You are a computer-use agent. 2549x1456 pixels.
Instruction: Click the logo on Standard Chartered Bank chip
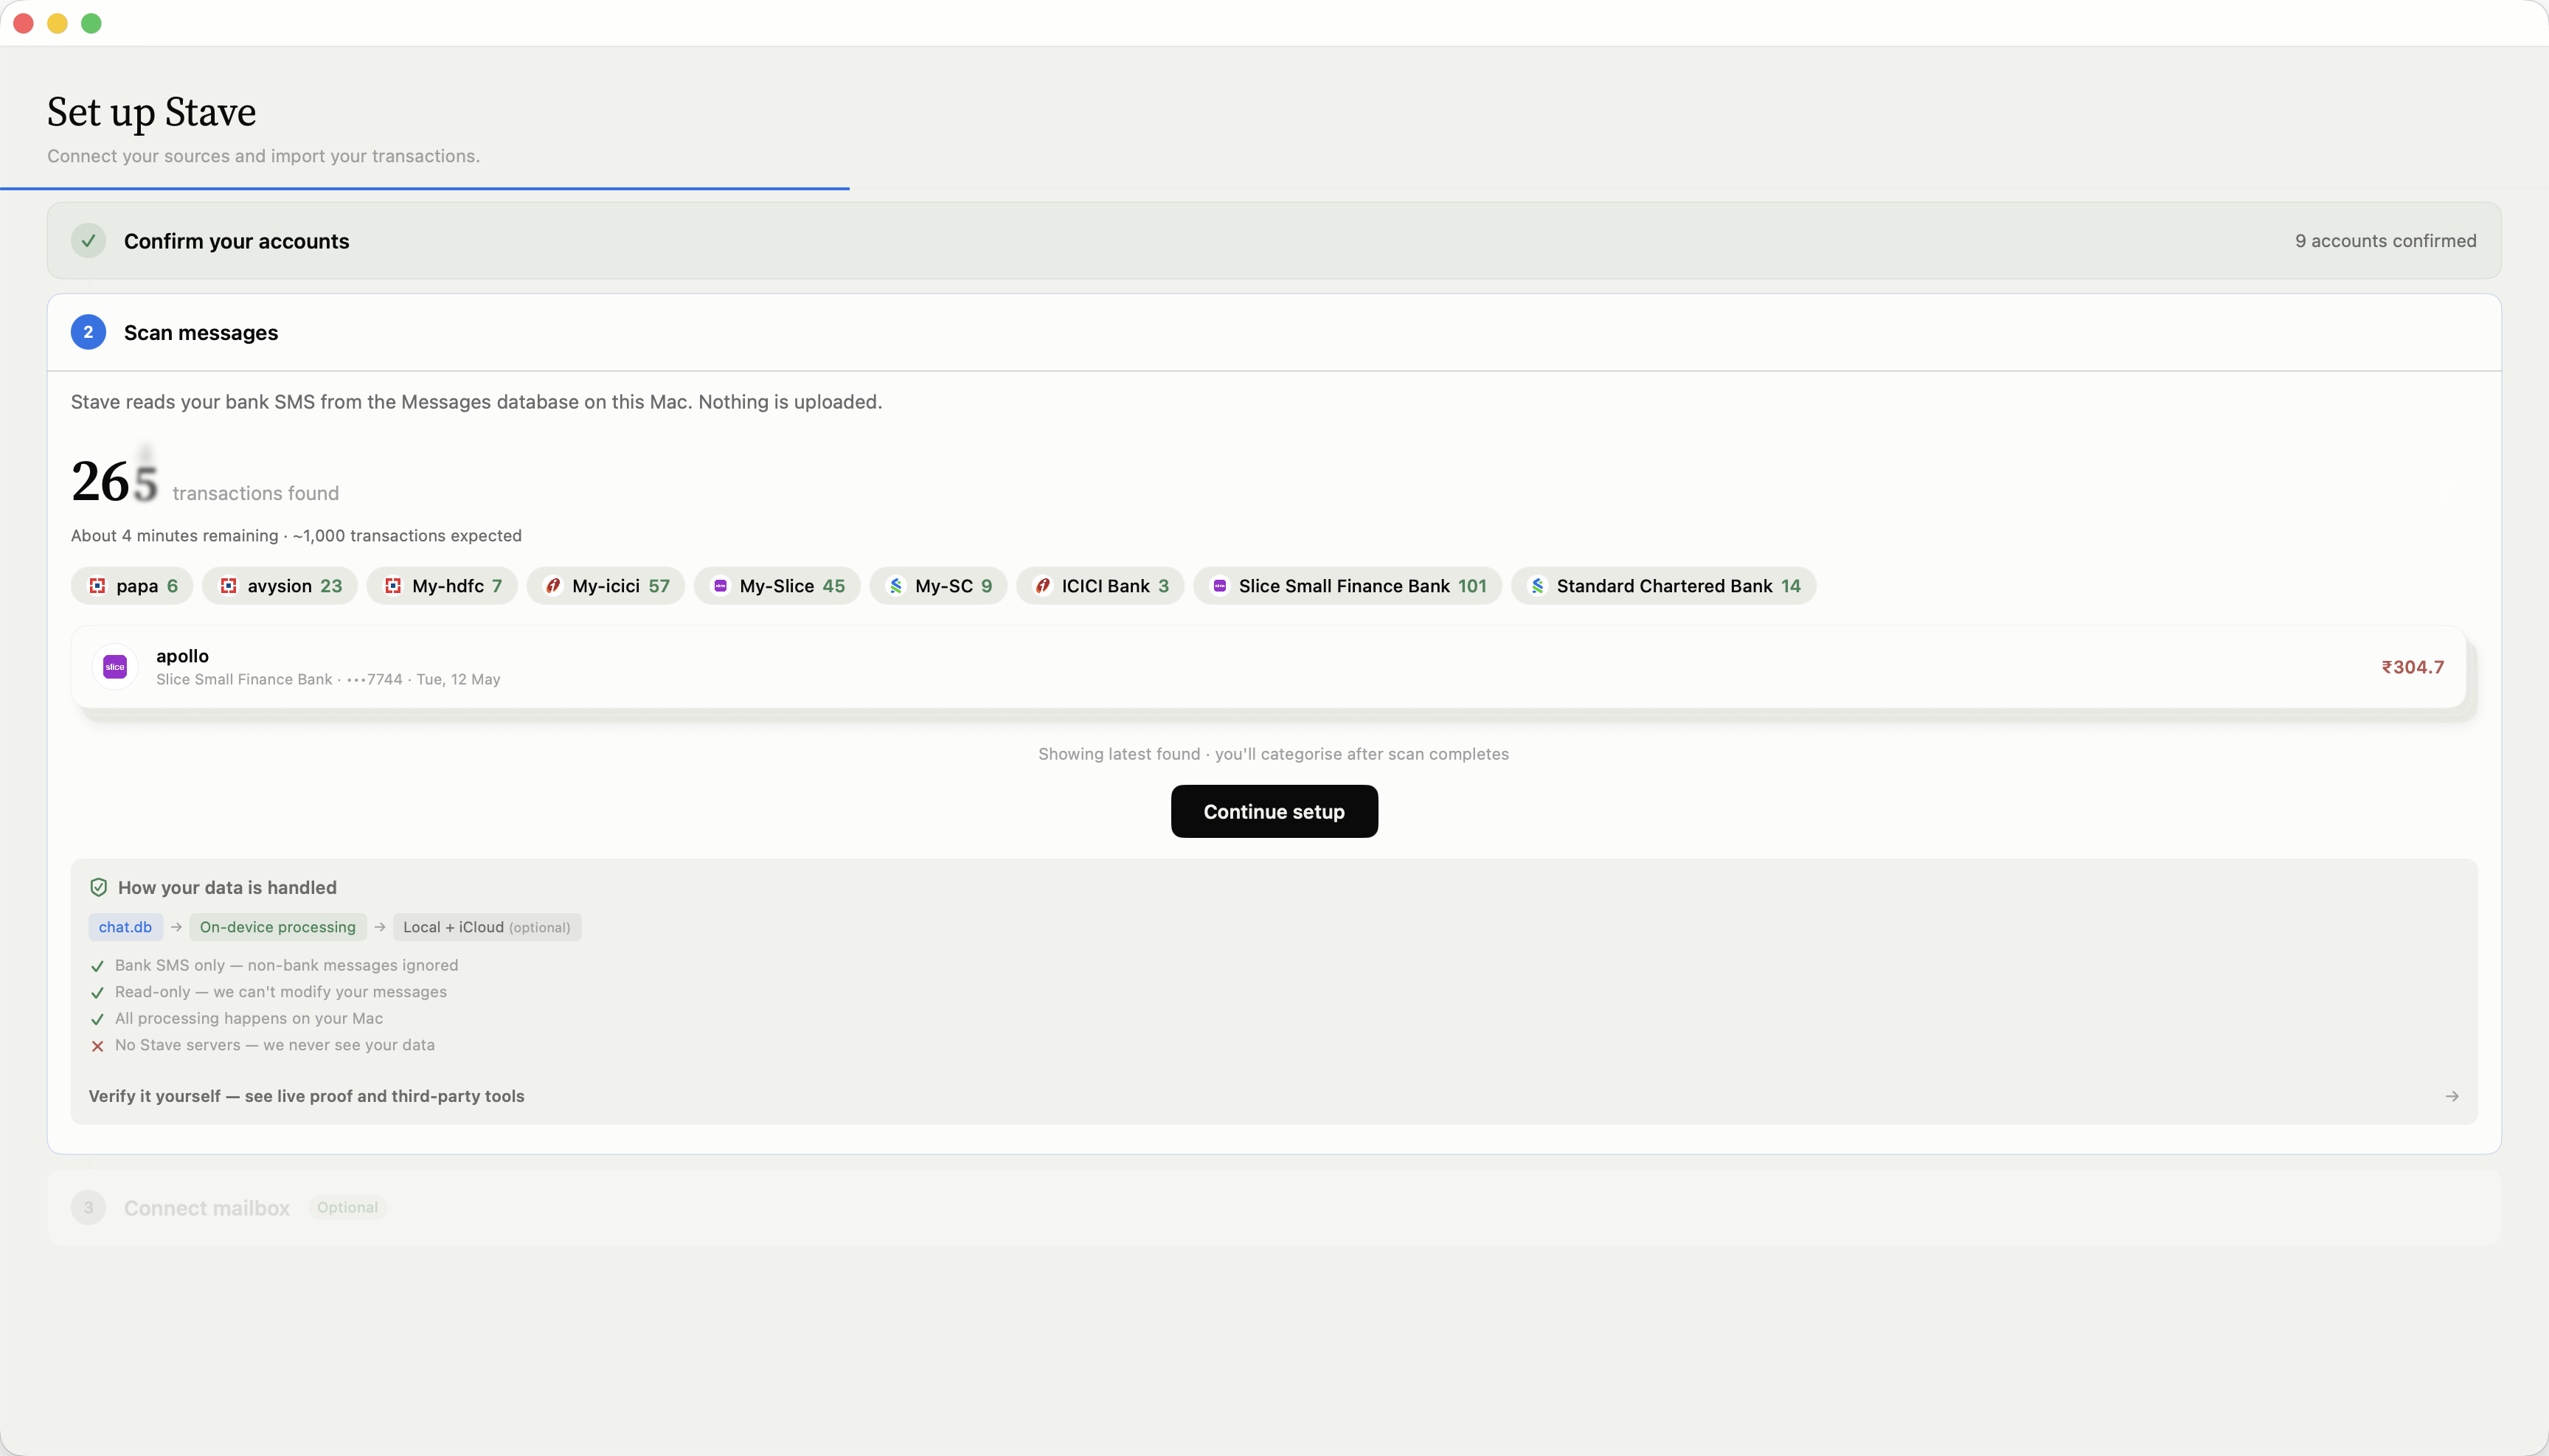(1537, 586)
